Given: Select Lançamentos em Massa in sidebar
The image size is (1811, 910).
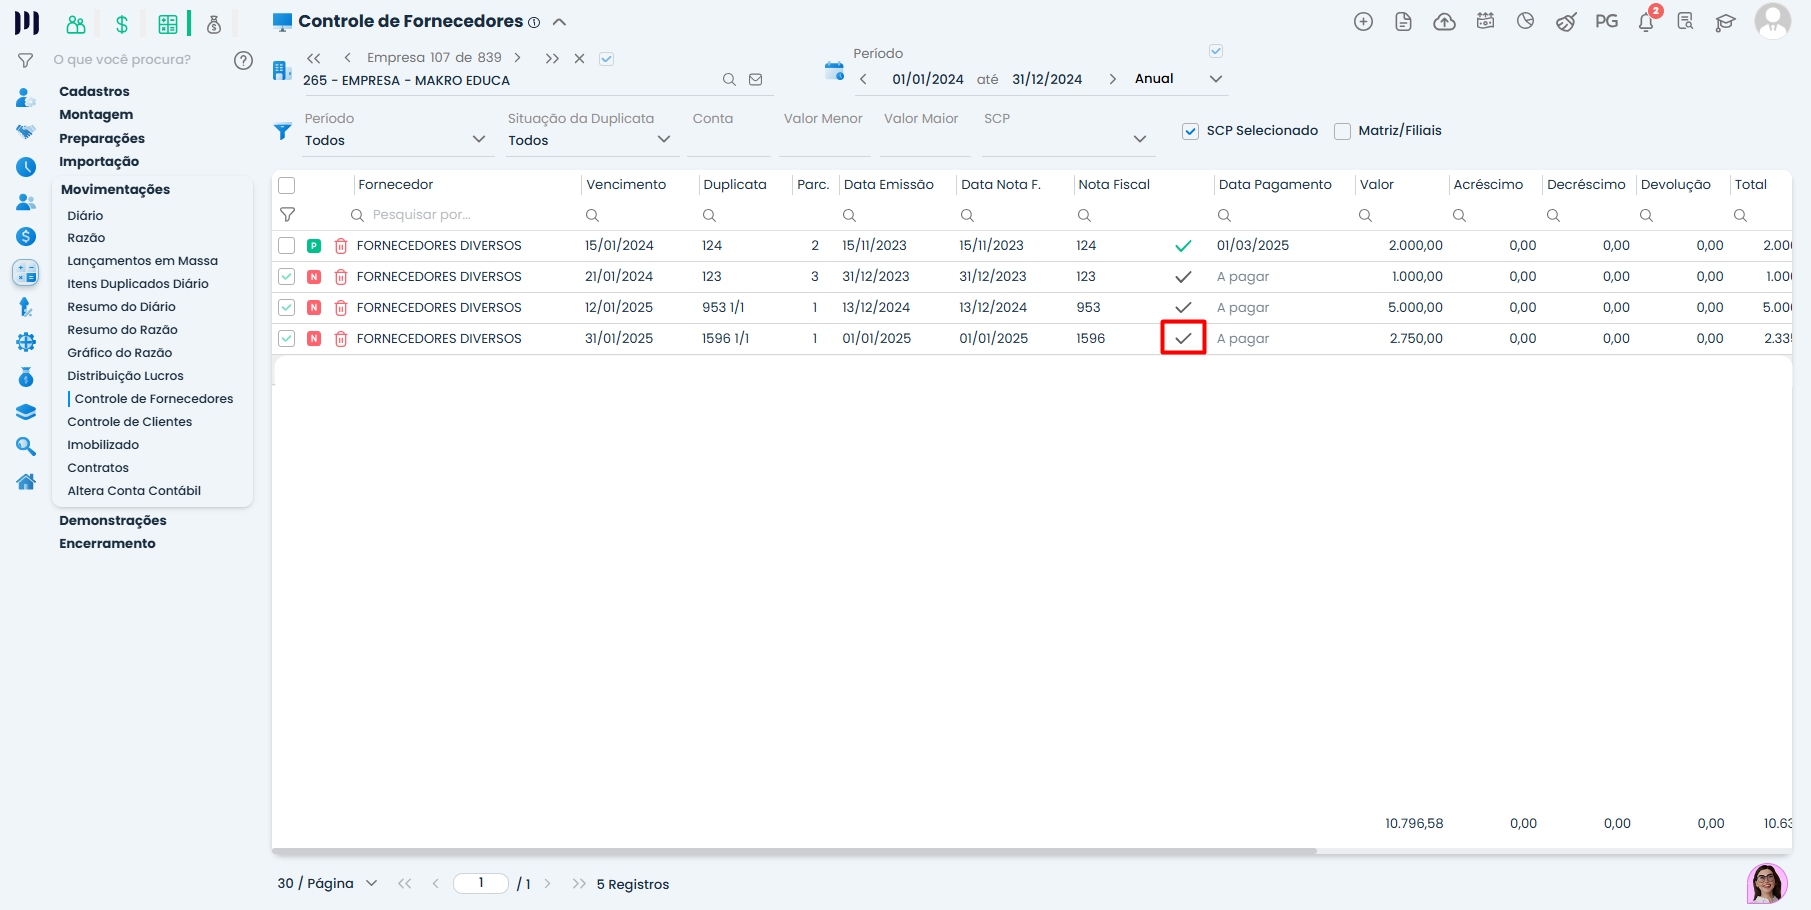Looking at the screenshot, I should coord(142,261).
